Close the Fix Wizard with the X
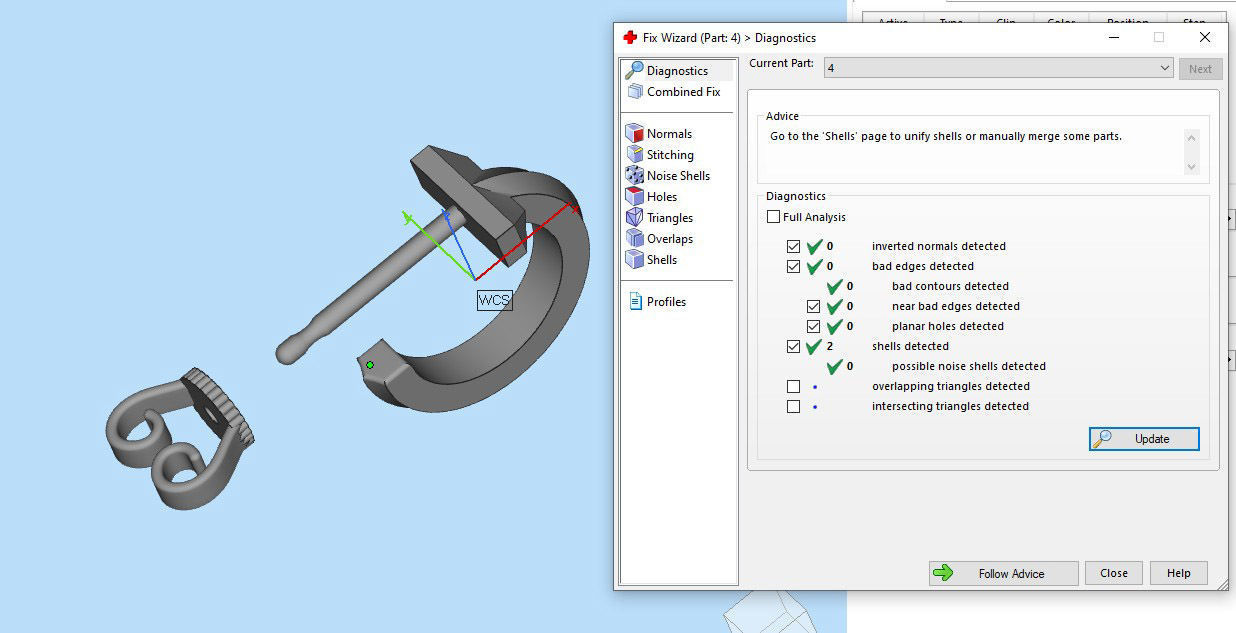Viewport: 1236px width, 633px height. 1205,37
